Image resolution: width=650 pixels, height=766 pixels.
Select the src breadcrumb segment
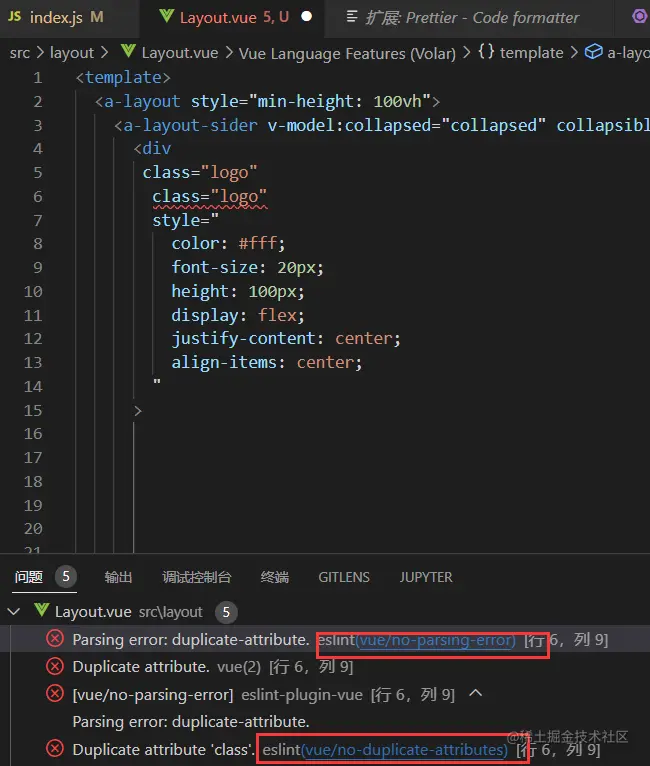coord(20,53)
